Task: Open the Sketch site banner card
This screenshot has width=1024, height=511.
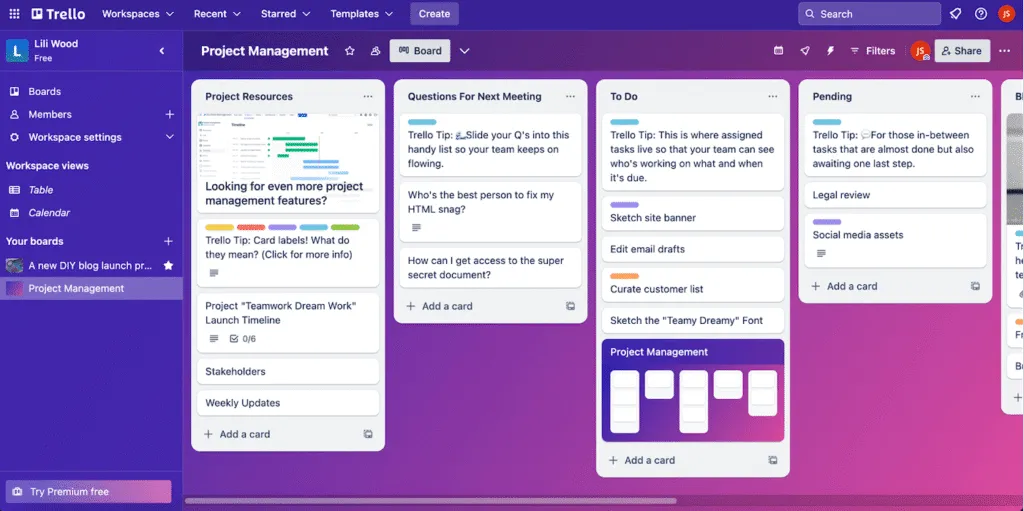Action: (x=693, y=214)
